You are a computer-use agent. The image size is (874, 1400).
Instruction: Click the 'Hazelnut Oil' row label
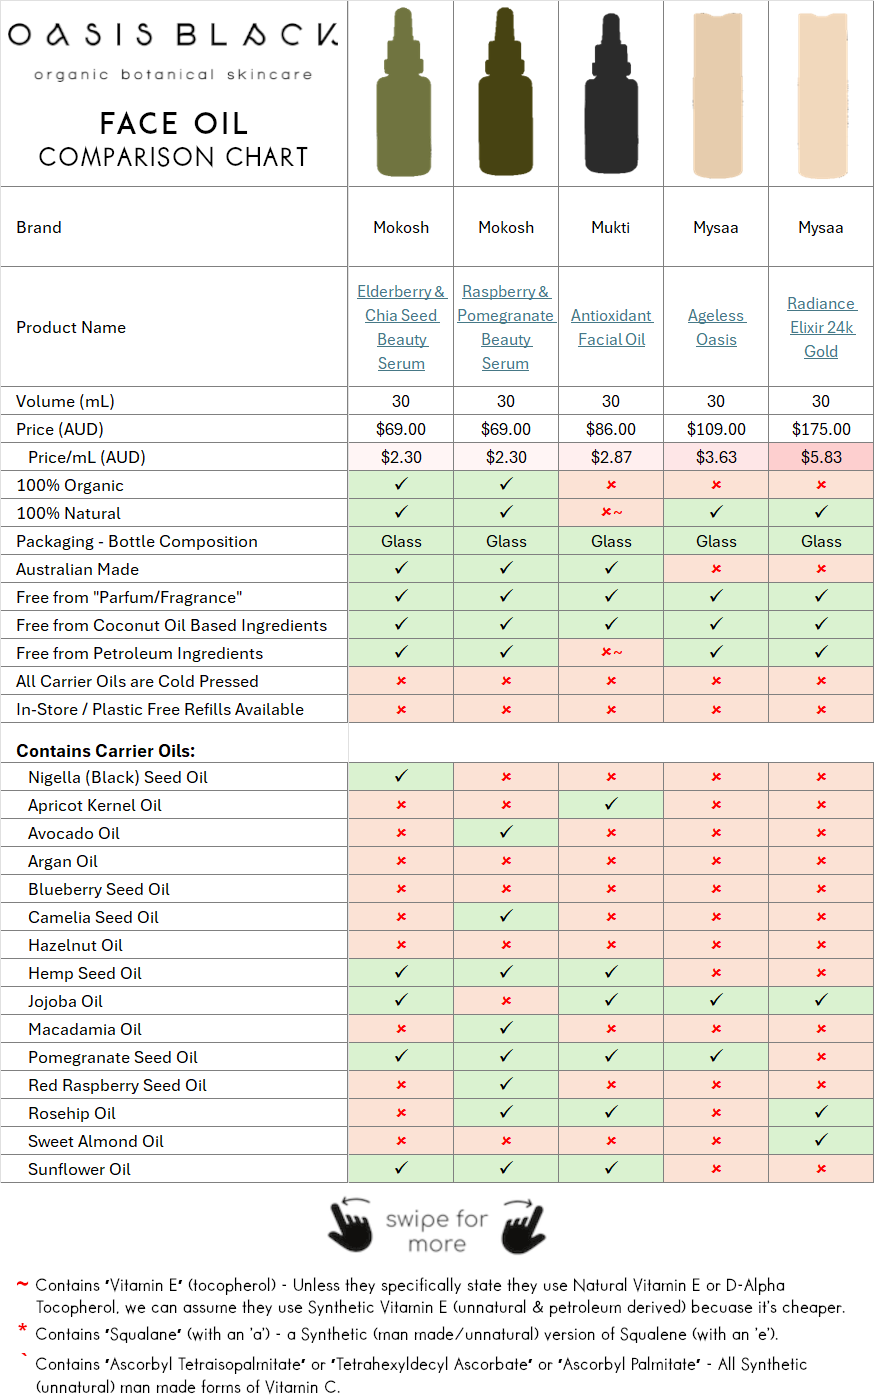point(76,945)
